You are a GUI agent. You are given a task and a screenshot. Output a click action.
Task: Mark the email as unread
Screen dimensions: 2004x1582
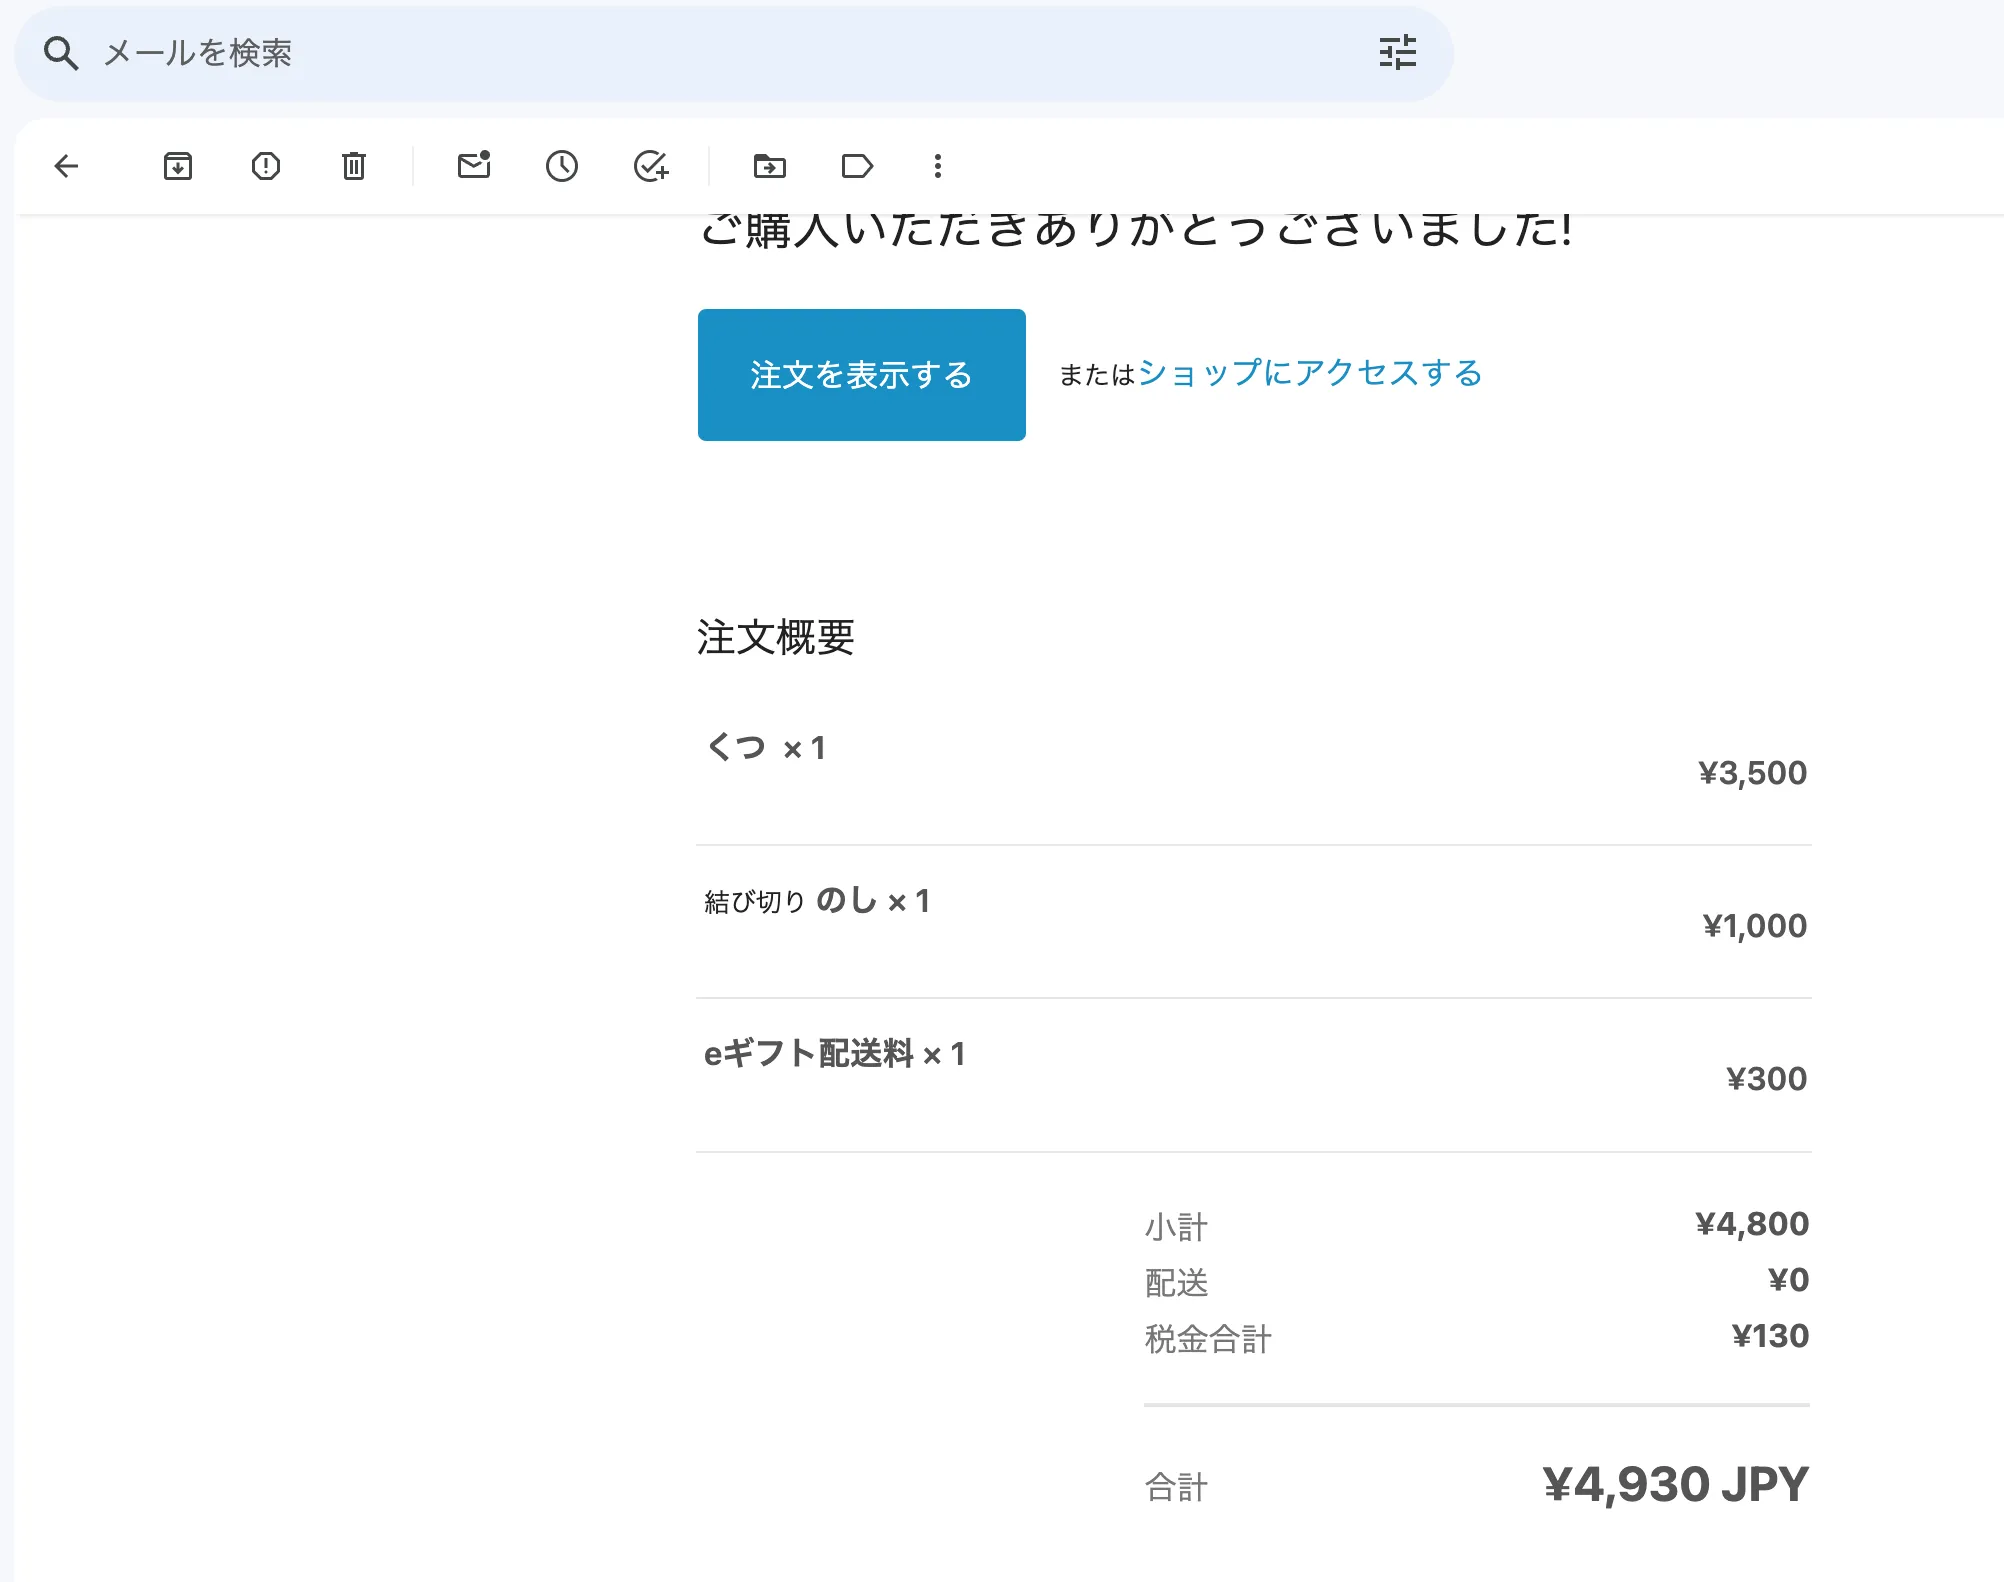[x=474, y=166]
